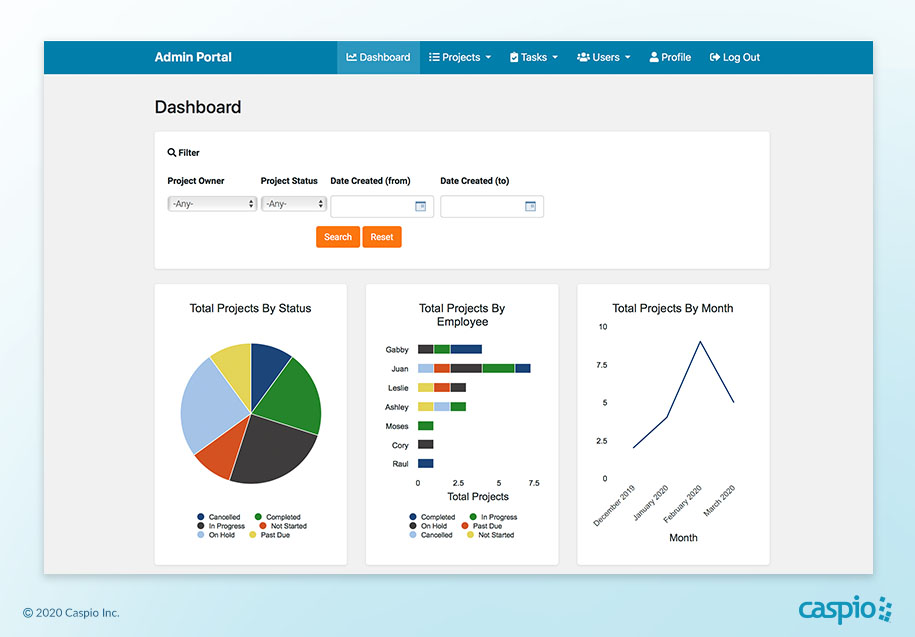The image size is (915, 637).
Task: Expand the Projects menu in navbar
Action: tap(460, 58)
